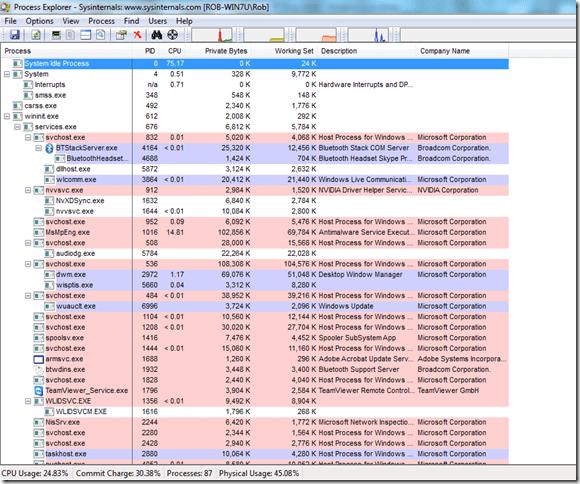
Task: Click "Desktop Window Manager" description text
Action: click(361, 275)
